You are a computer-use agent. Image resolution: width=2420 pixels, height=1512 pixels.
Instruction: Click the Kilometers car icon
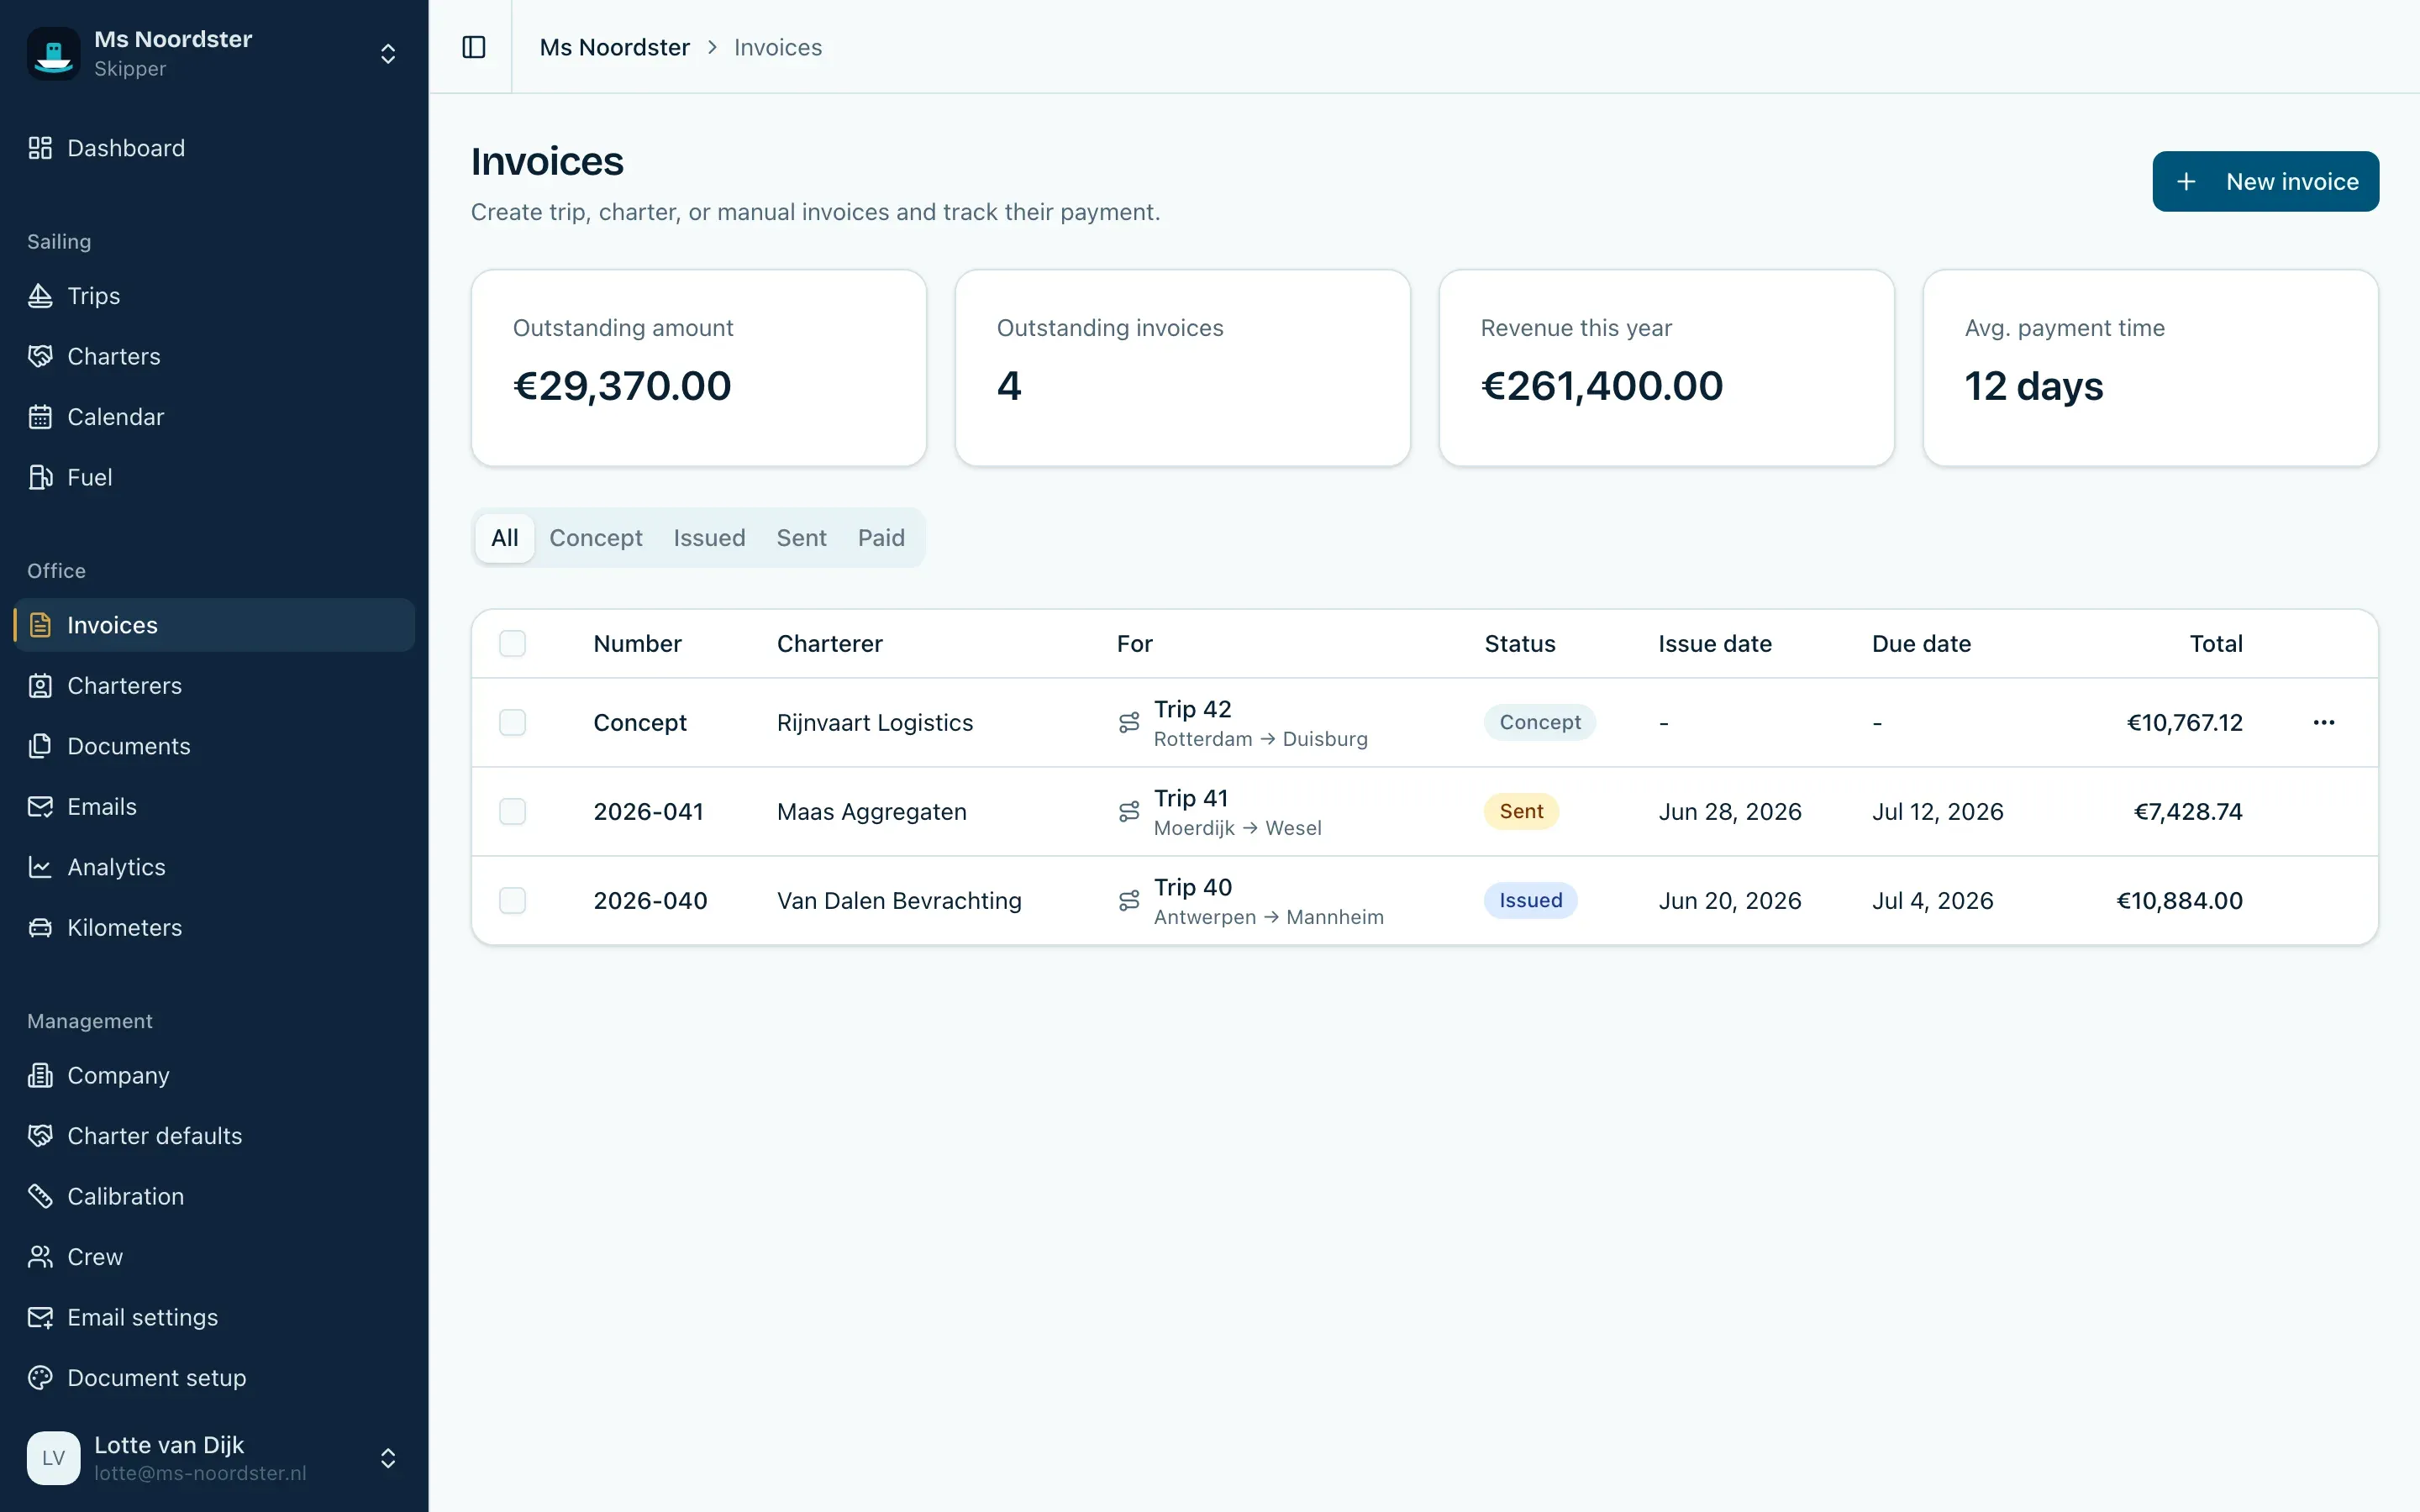[x=40, y=928]
